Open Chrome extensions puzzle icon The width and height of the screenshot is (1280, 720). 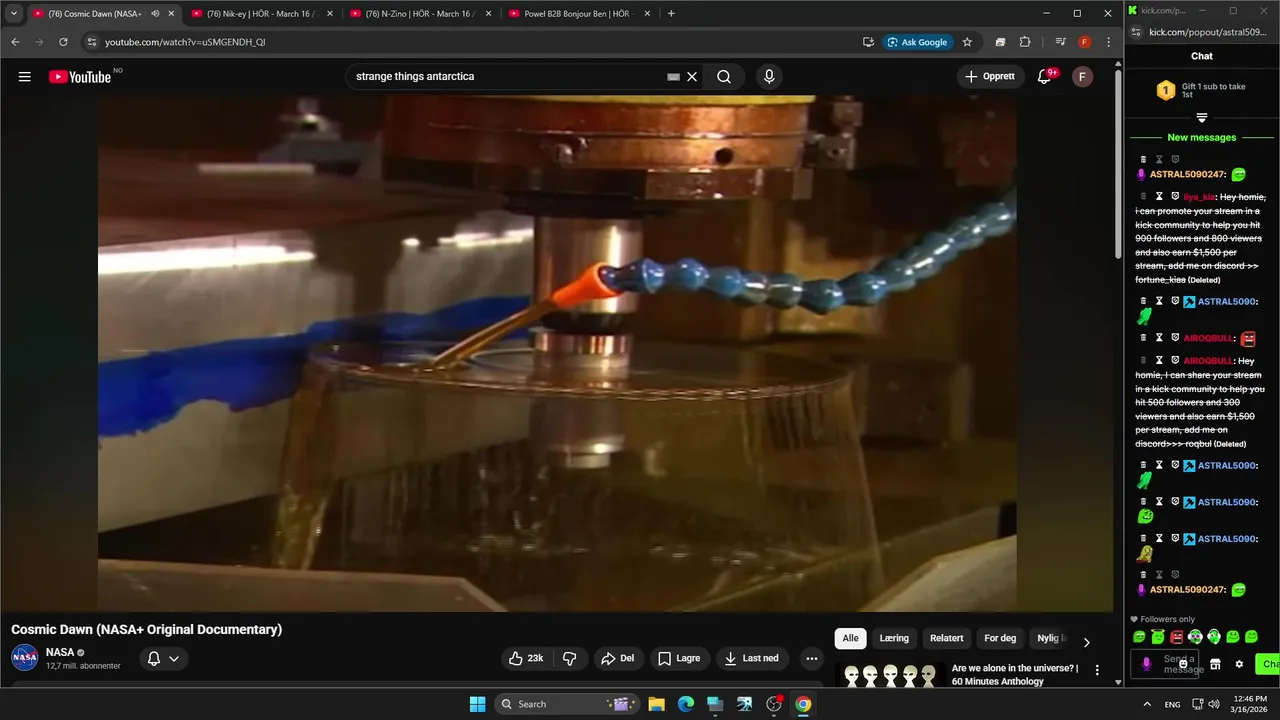1025,42
